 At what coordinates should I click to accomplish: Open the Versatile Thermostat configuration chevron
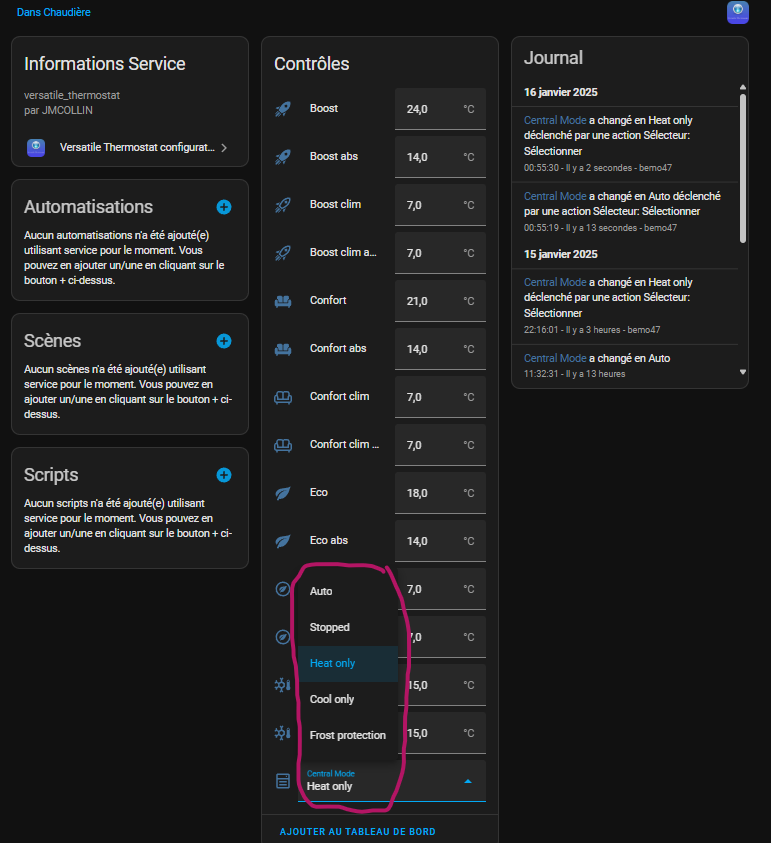click(224, 147)
